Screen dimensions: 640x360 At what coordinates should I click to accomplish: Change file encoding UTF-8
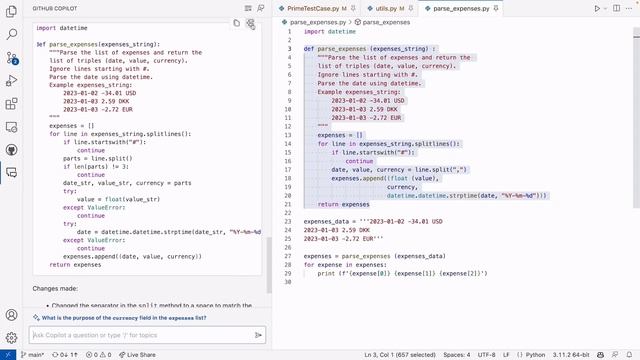pyautogui.click(x=486, y=355)
